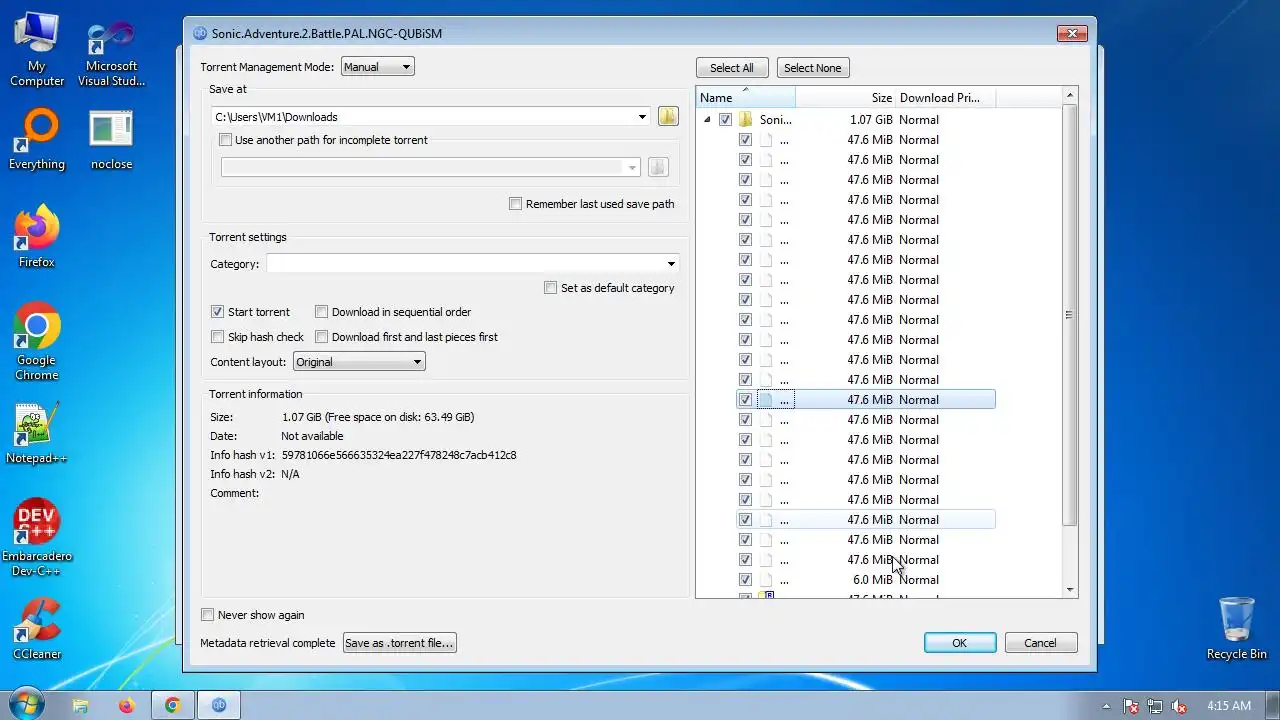
Task: Browse for save folder with folder button
Action: tap(668, 117)
